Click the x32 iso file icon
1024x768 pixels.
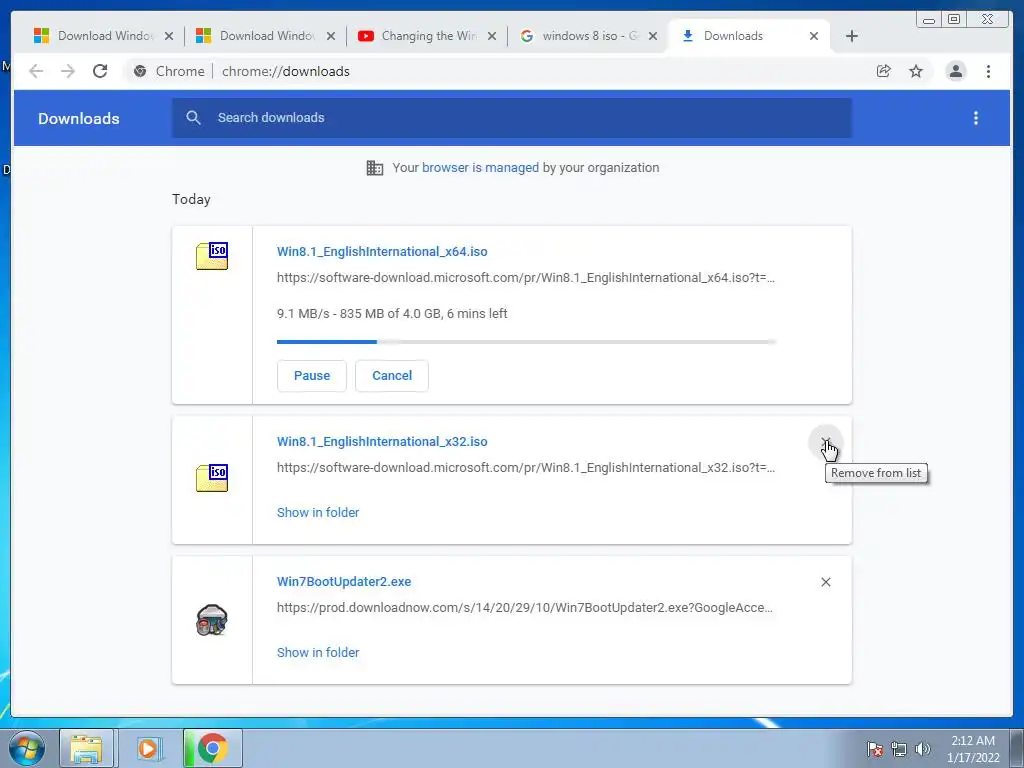[212, 478]
